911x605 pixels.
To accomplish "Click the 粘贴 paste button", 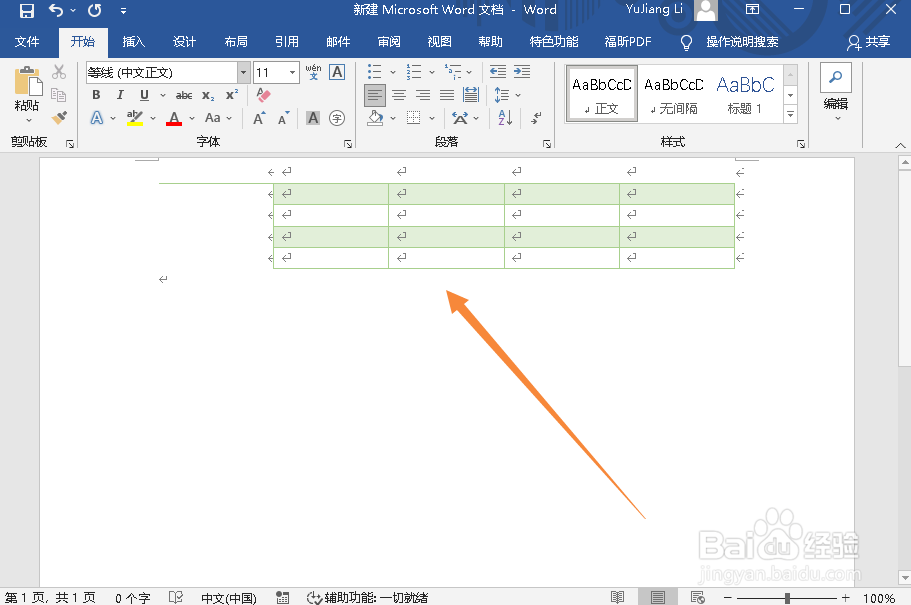I will pos(27,93).
